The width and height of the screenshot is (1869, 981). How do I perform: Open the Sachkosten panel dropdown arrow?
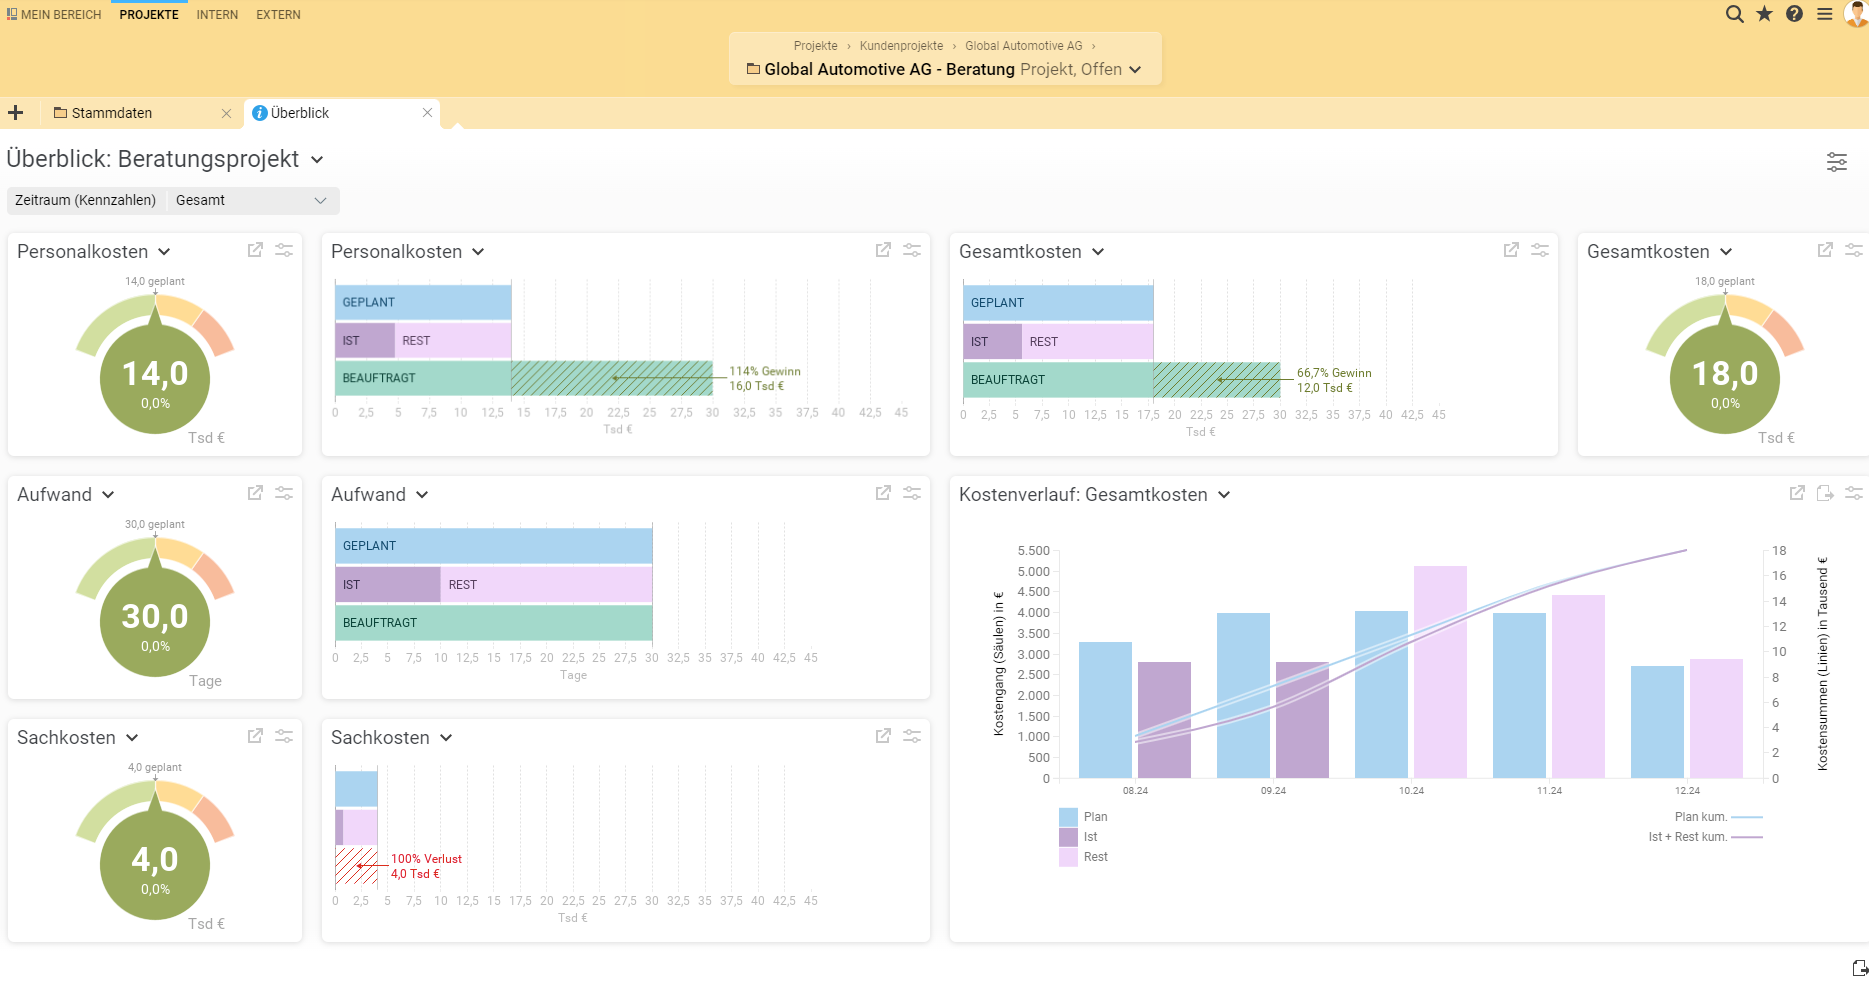(x=133, y=737)
